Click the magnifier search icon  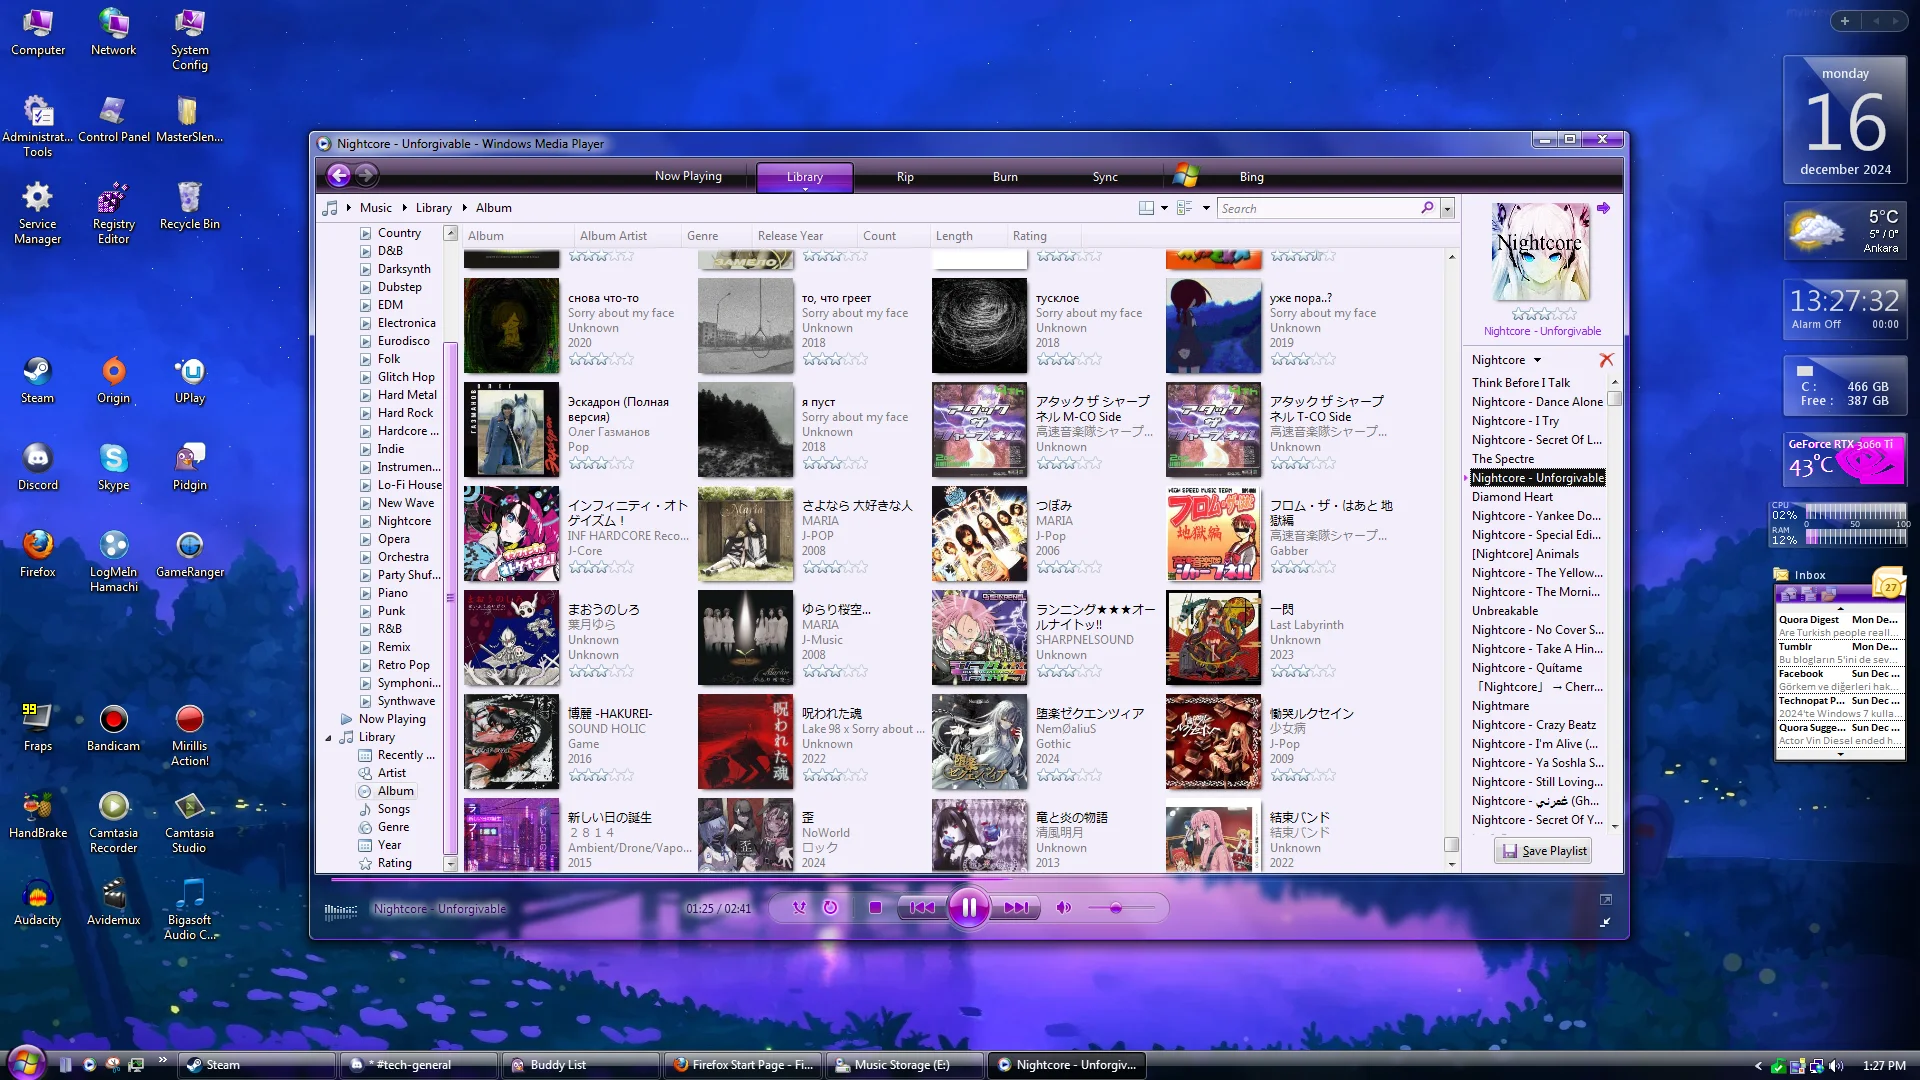1428,208
